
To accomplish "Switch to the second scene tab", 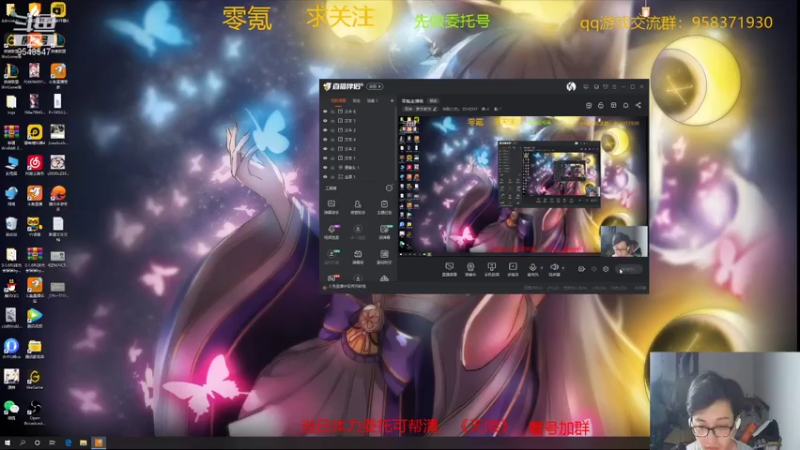I will (357, 101).
